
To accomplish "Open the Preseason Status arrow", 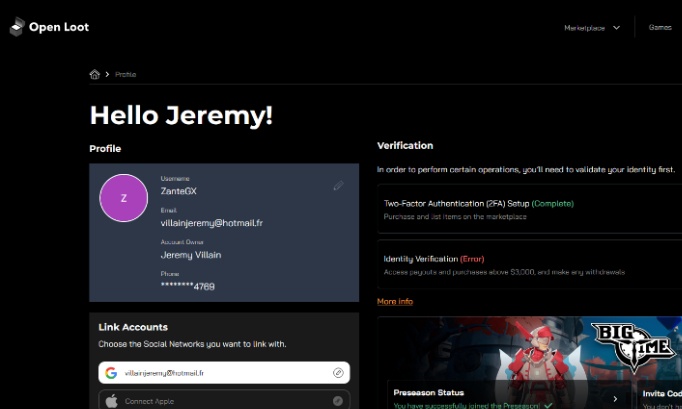I will (615, 398).
